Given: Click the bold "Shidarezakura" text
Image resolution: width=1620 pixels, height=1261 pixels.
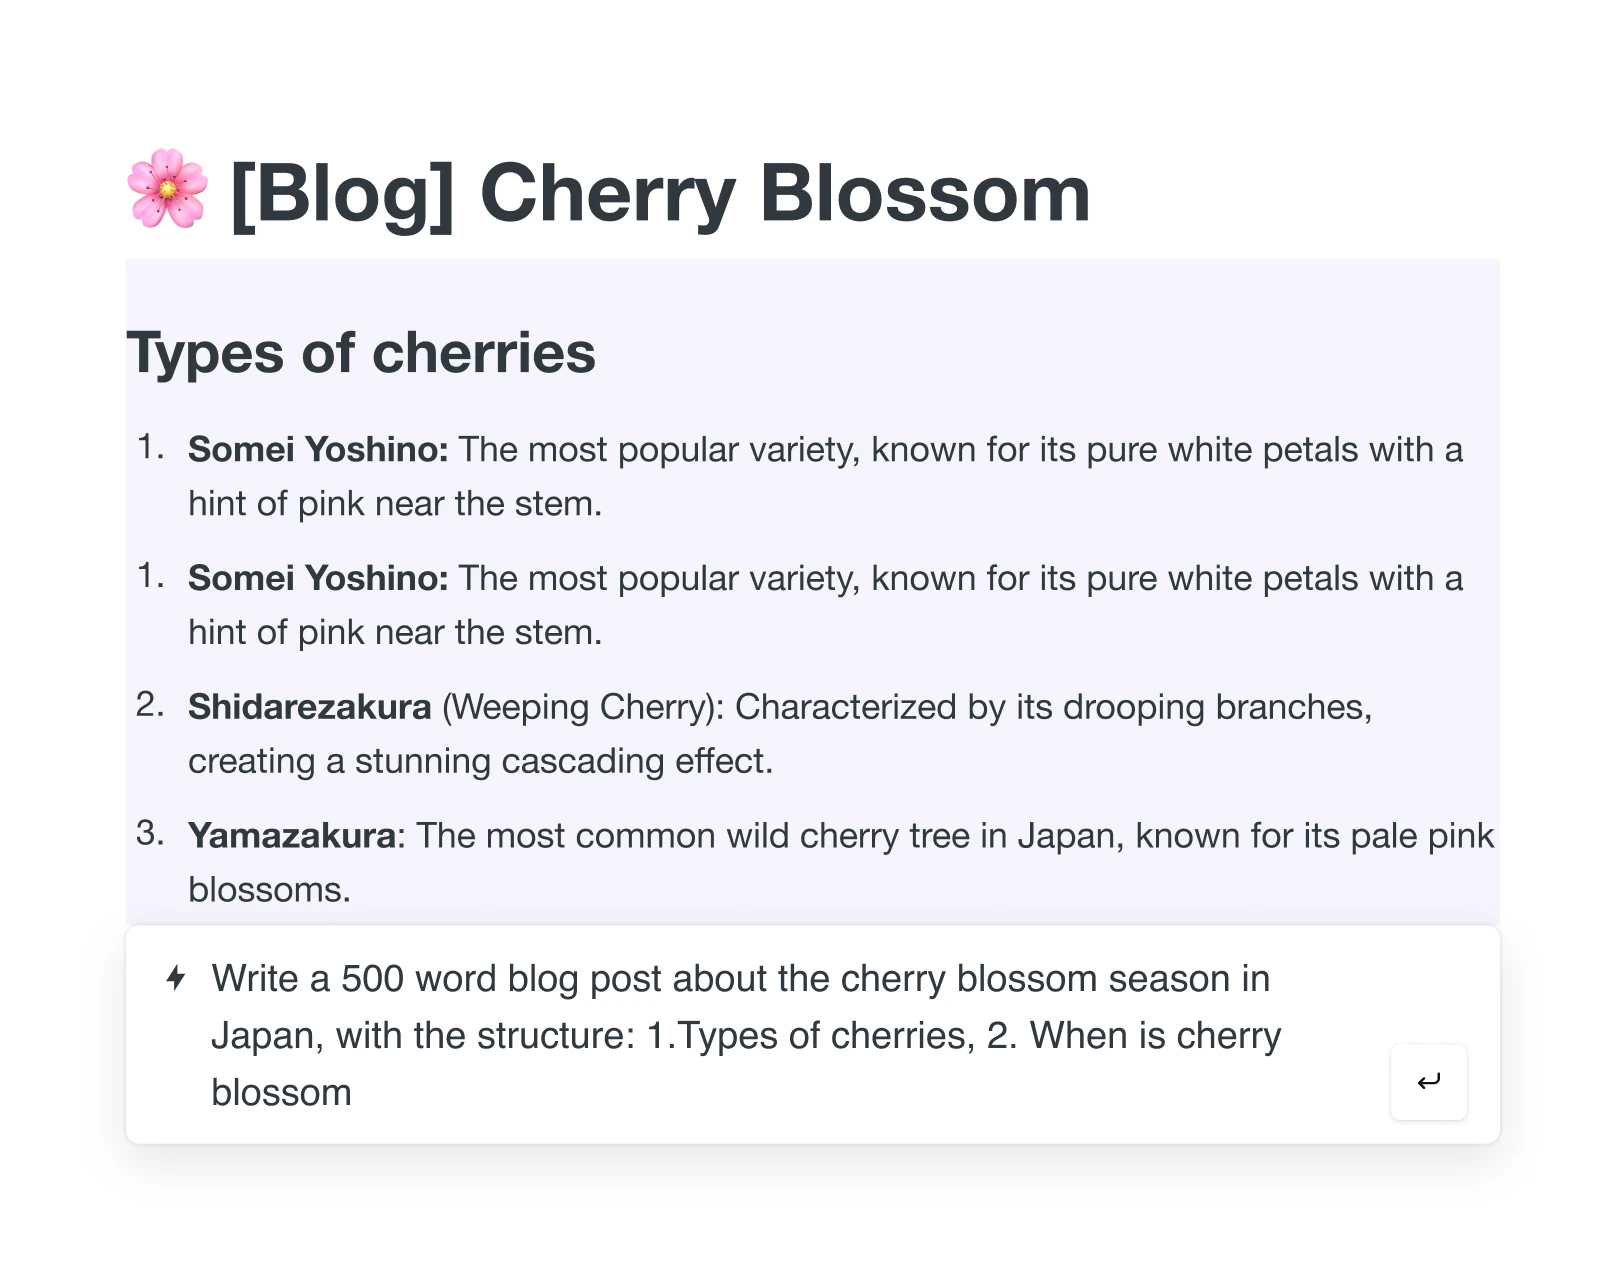Looking at the screenshot, I should (x=309, y=707).
